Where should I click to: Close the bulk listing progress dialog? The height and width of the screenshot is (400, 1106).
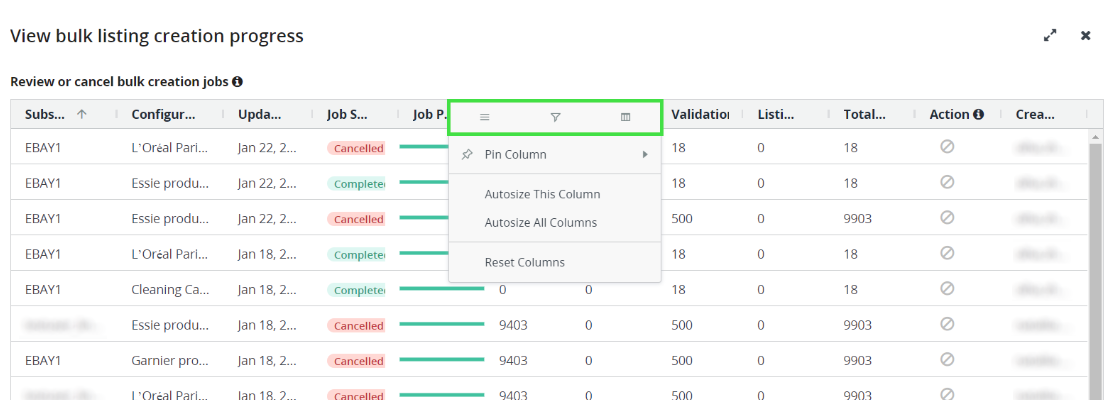click(x=1085, y=35)
